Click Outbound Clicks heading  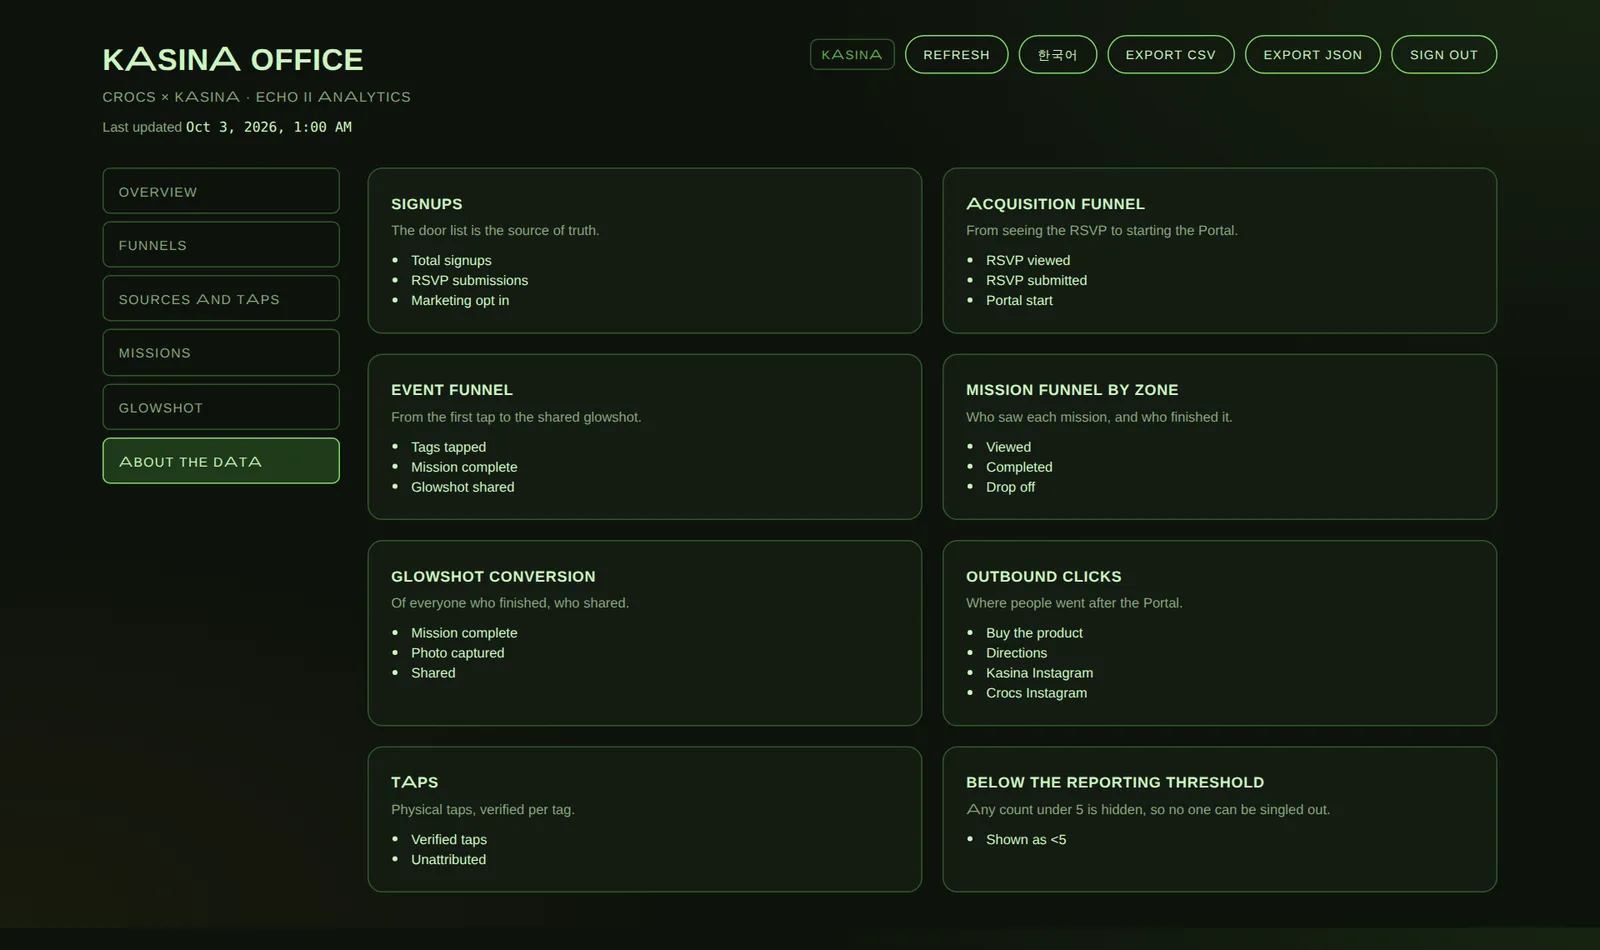pyautogui.click(x=1044, y=577)
